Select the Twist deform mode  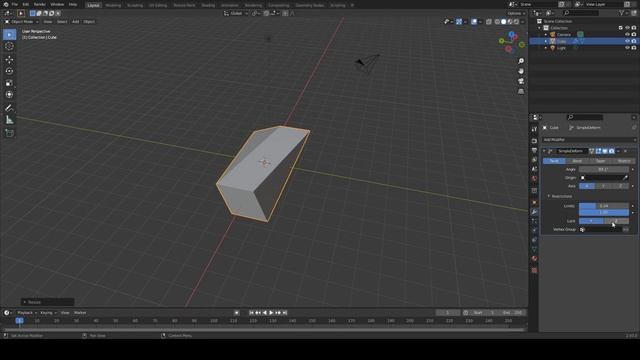(554, 161)
